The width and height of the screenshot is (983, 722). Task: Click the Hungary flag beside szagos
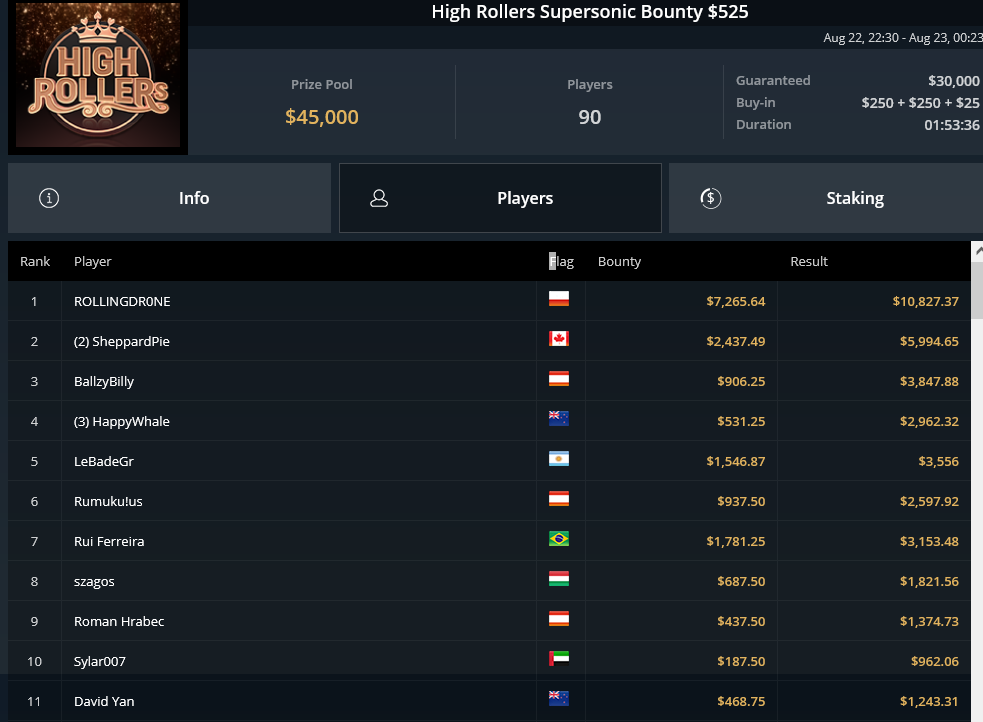[559, 578]
